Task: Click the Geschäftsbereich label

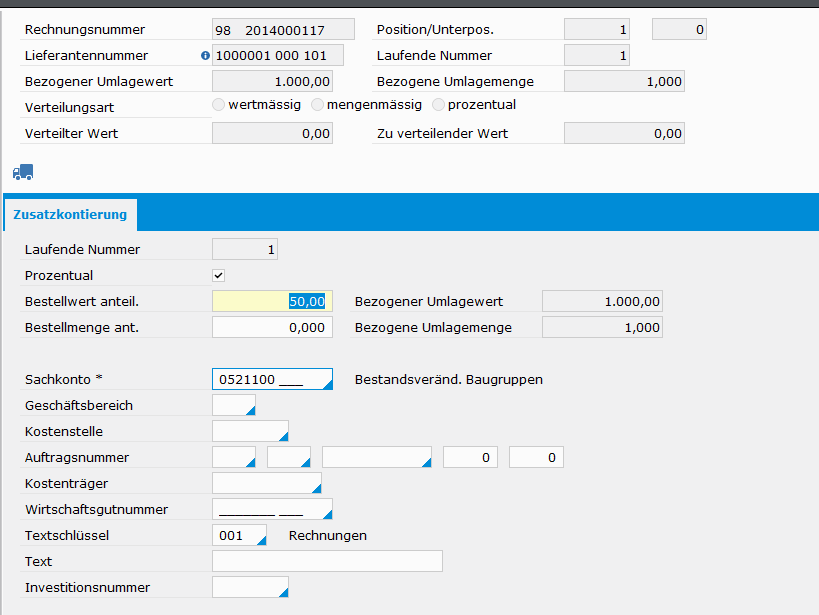Action: pyautogui.click(x=79, y=405)
